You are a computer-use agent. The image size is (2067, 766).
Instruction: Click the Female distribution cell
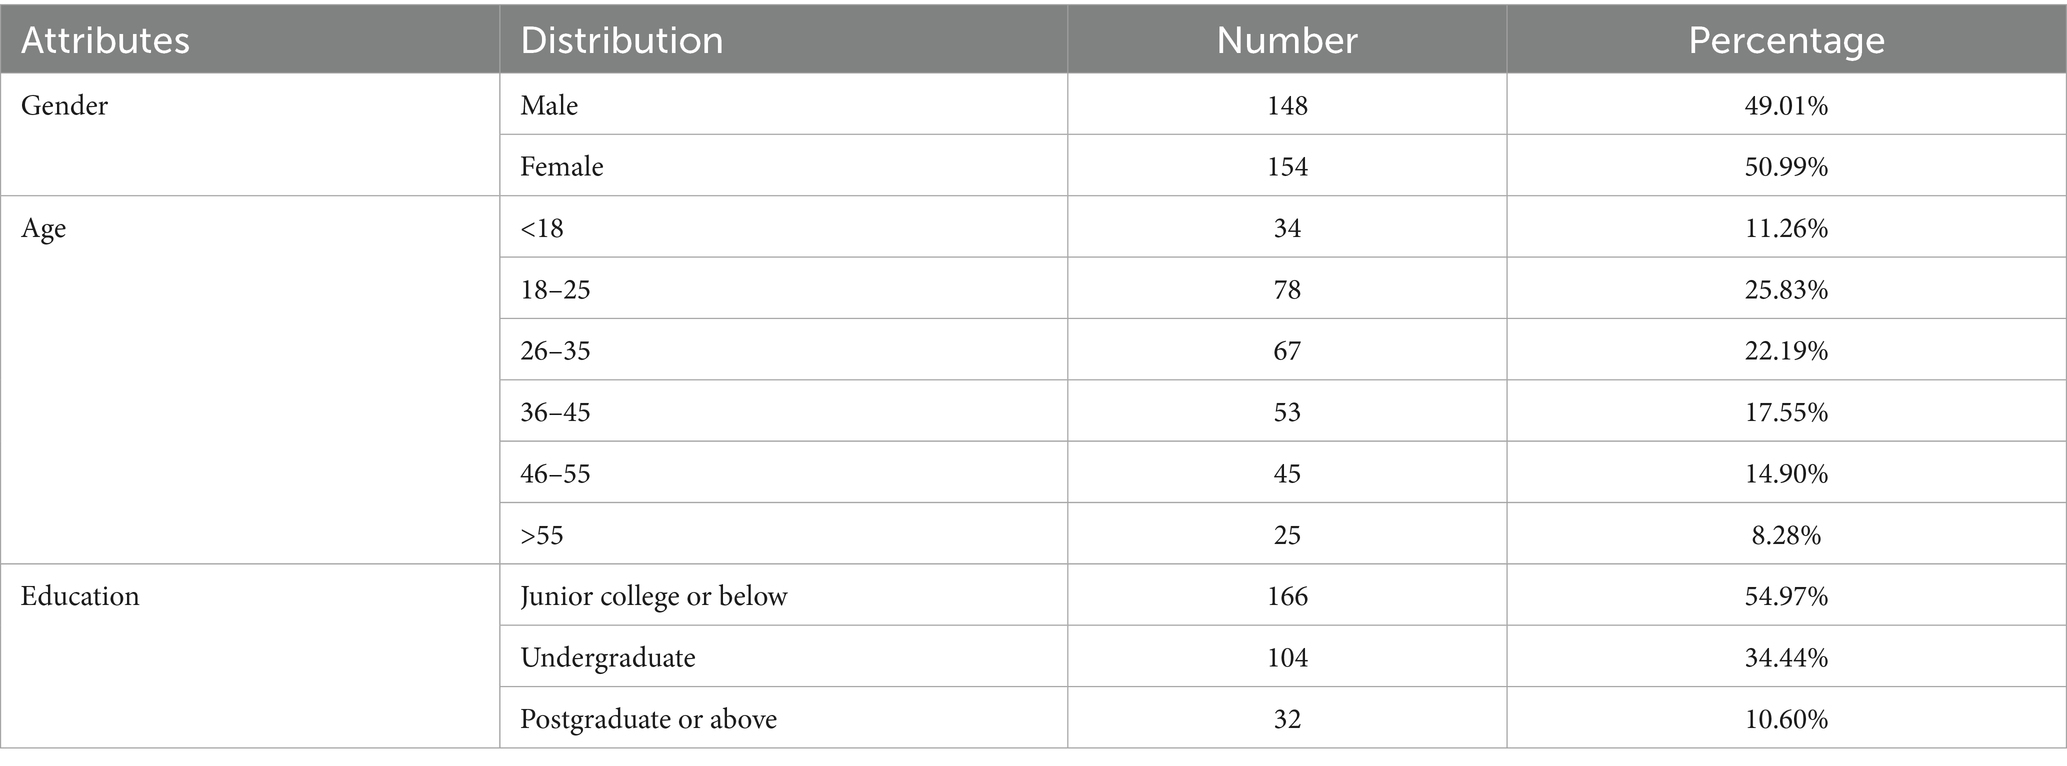coord(562,166)
